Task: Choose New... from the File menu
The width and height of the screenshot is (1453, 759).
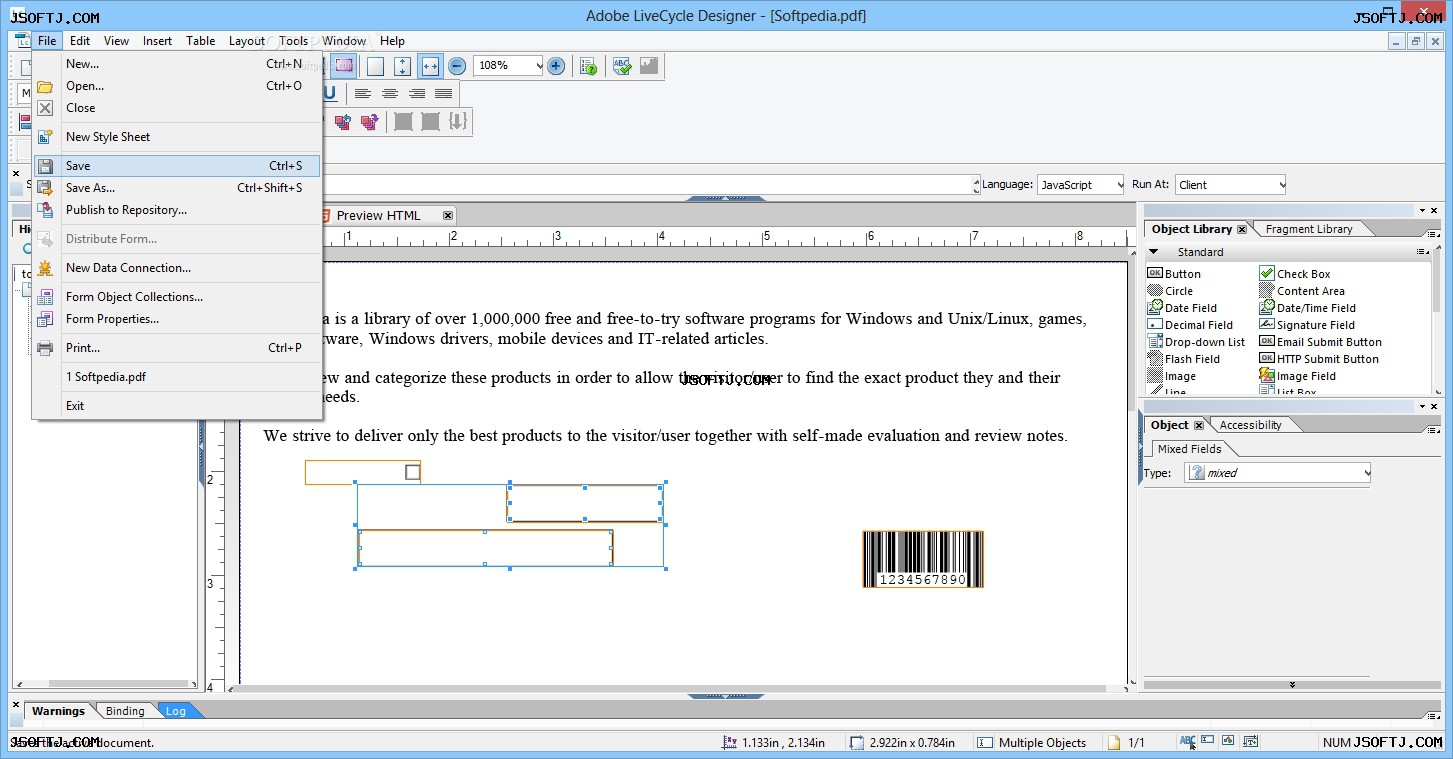Action: coord(177,64)
